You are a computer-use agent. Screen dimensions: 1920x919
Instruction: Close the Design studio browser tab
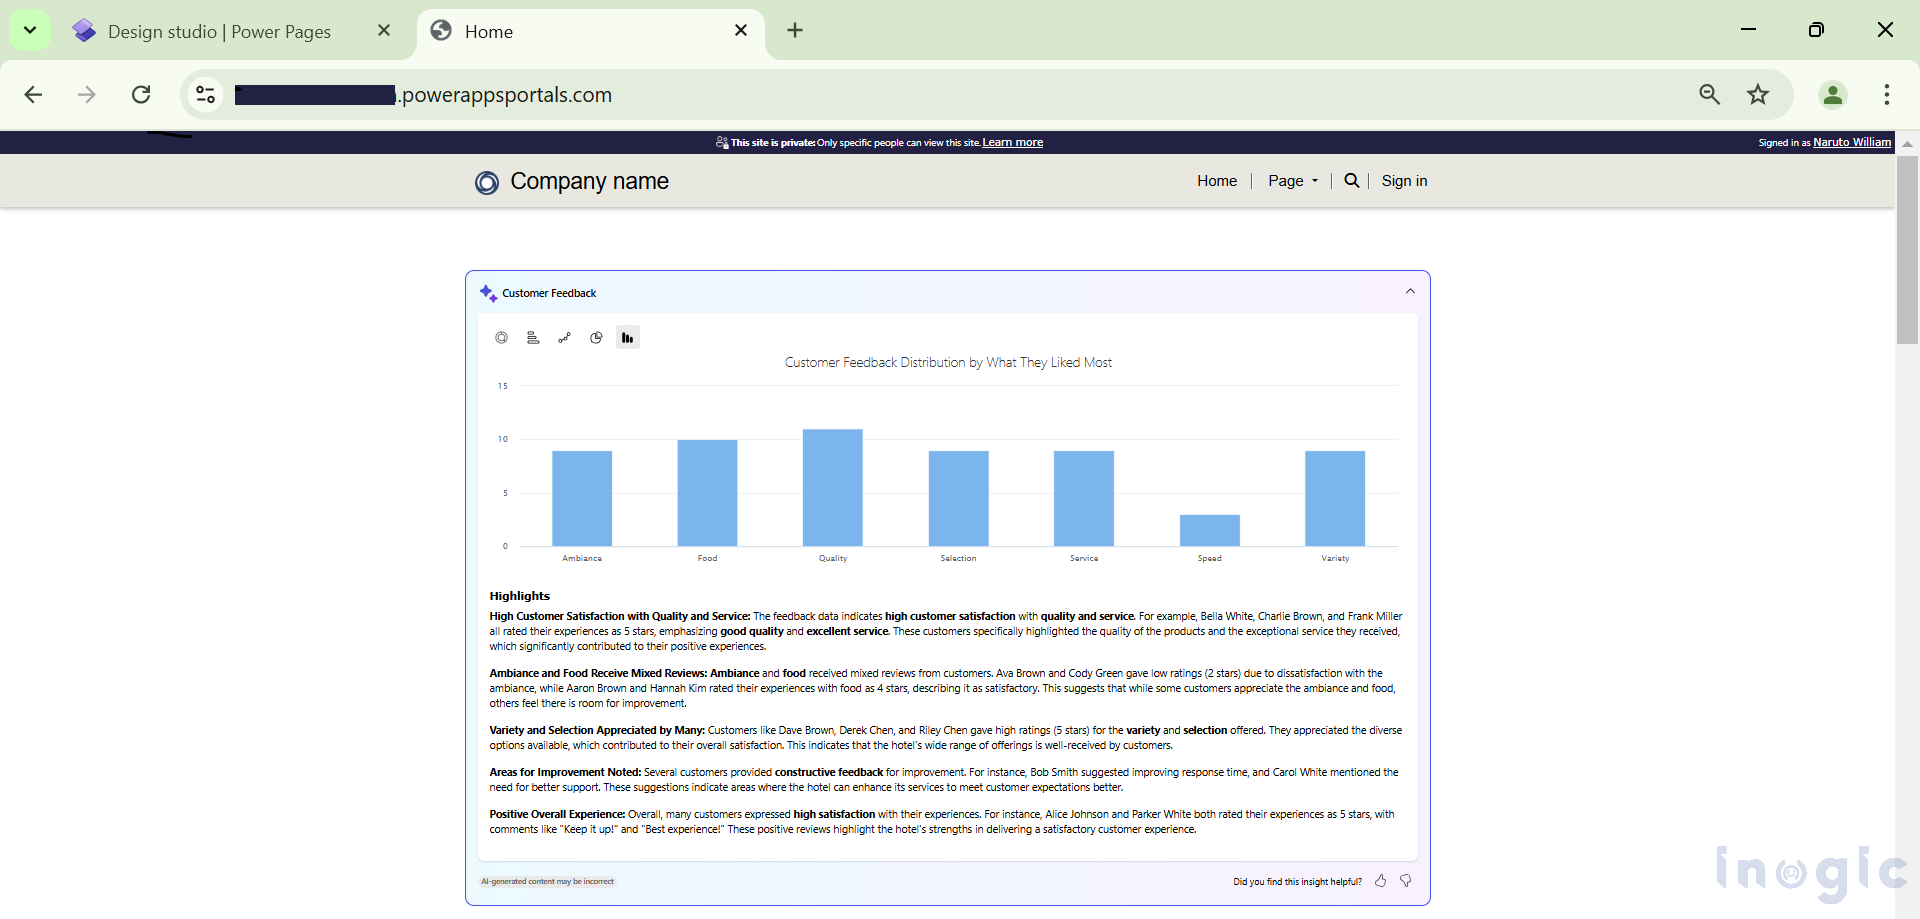(384, 31)
